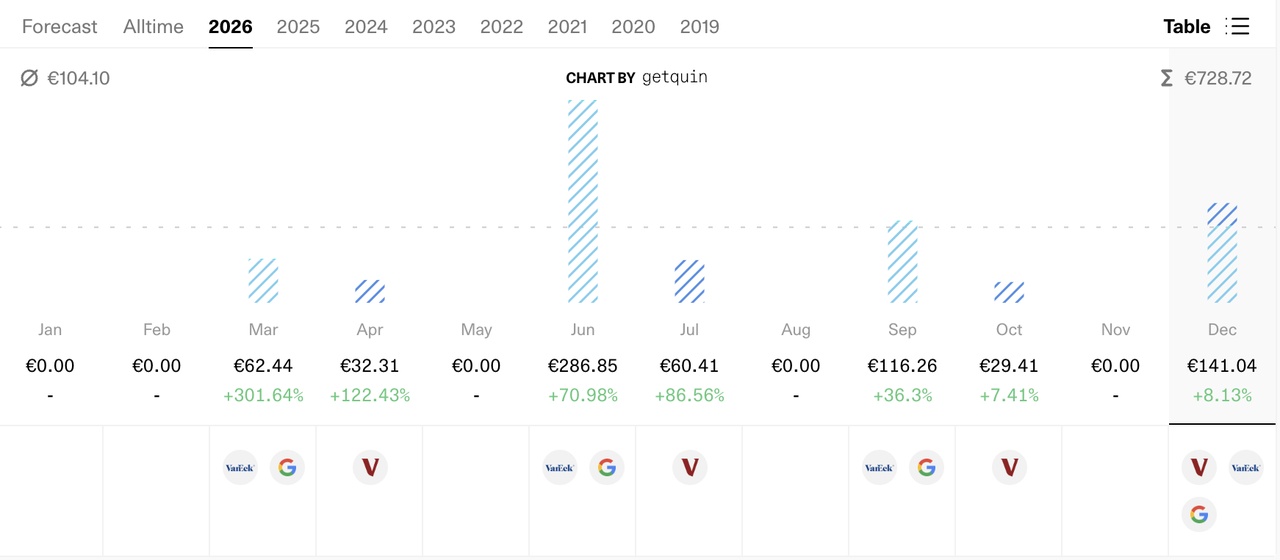Screen dimensions: 1280x560
Task: Click the VanEck logo under March
Action: tap(240, 467)
